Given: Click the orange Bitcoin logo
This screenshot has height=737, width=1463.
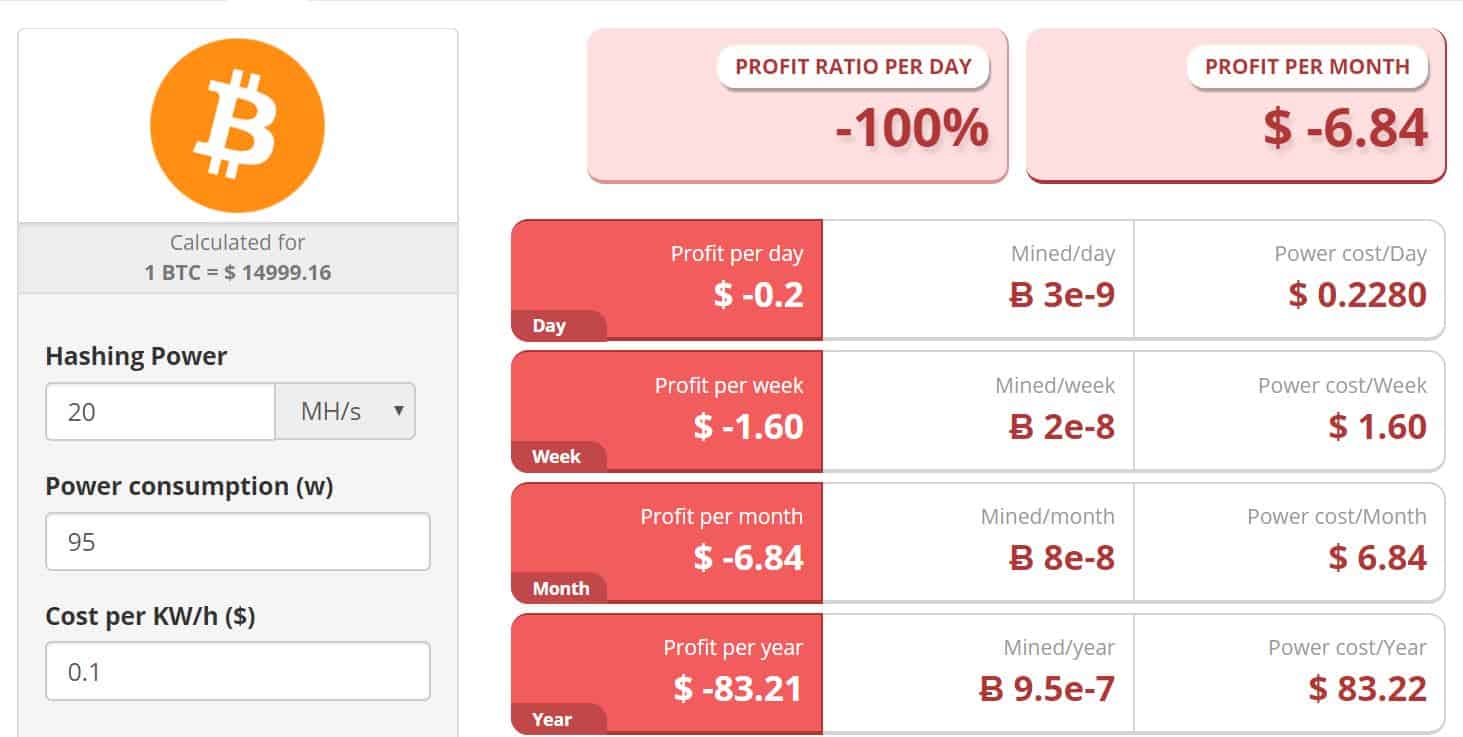Looking at the screenshot, I should point(237,125).
